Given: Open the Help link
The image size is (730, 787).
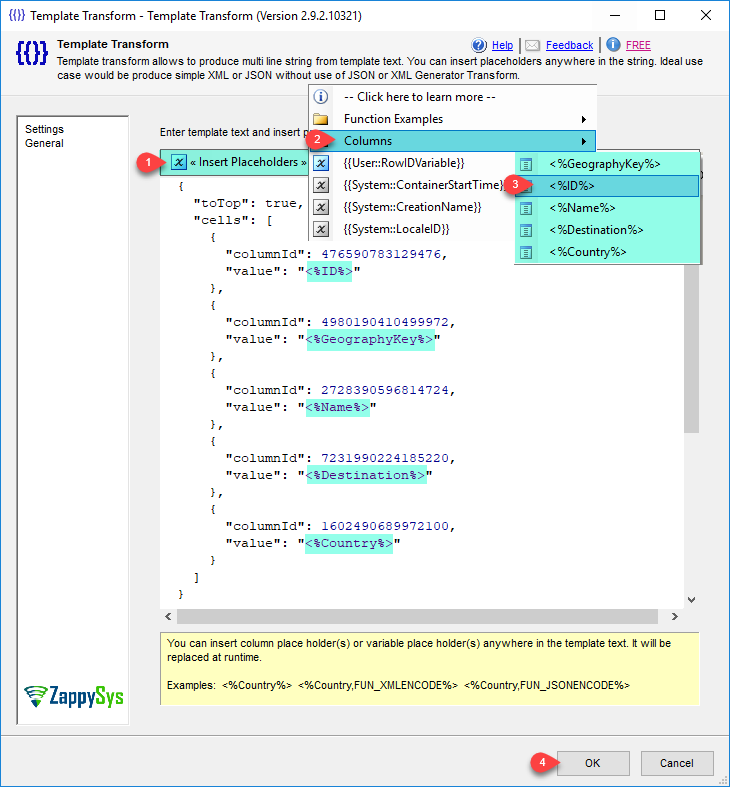Looking at the screenshot, I should pyautogui.click(x=502, y=45).
